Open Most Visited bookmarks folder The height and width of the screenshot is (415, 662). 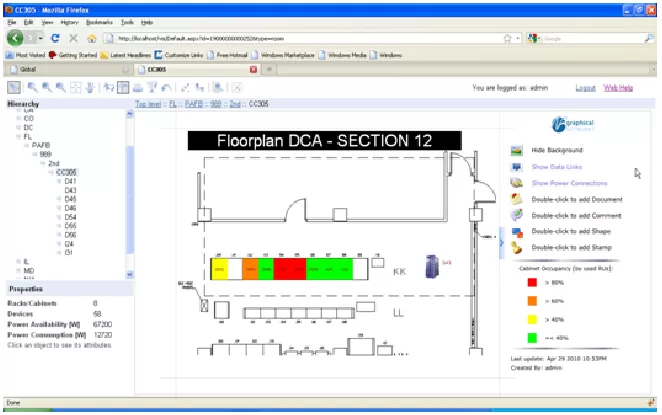pyautogui.click(x=26, y=55)
